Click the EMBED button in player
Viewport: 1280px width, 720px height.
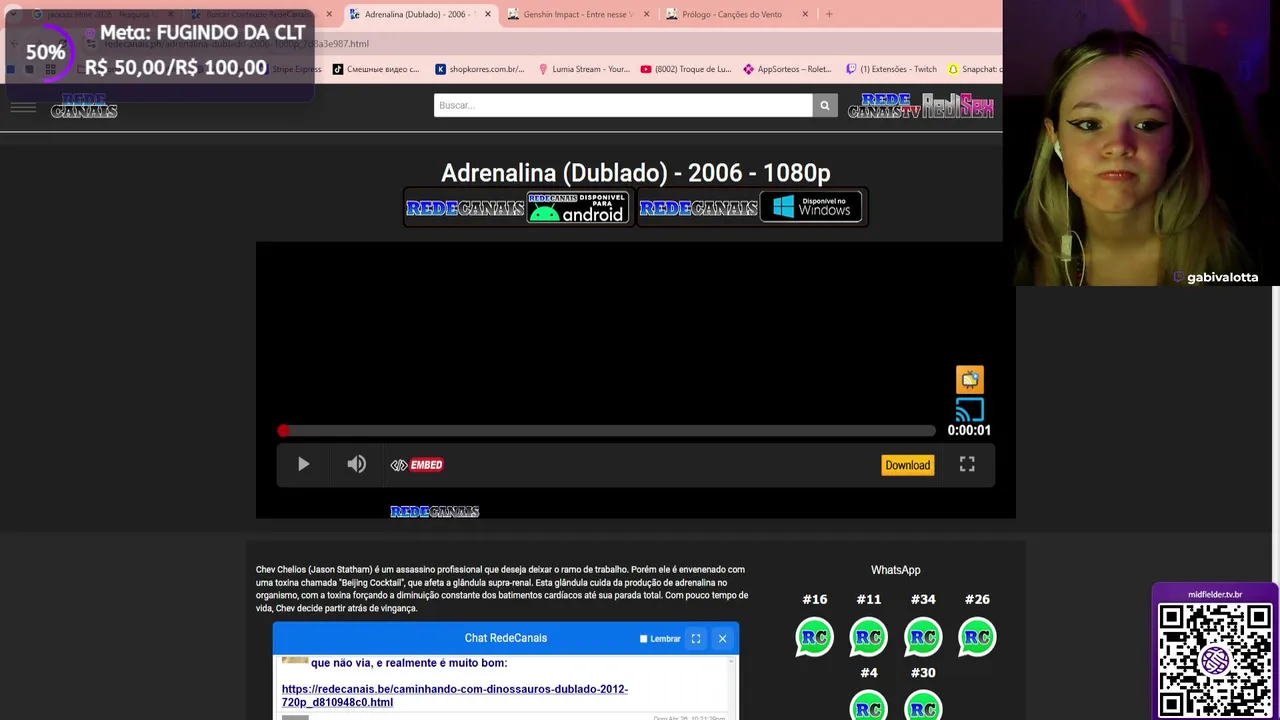point(417,465)
